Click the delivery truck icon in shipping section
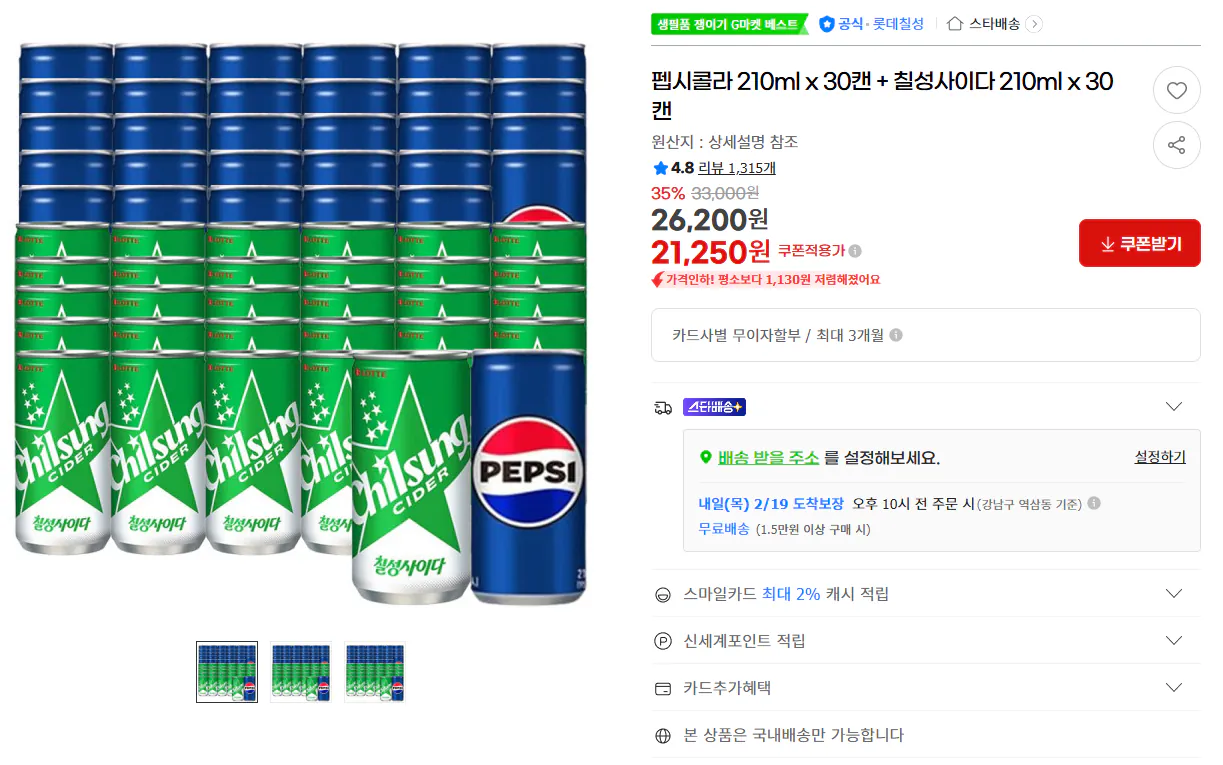 point(662,407)
